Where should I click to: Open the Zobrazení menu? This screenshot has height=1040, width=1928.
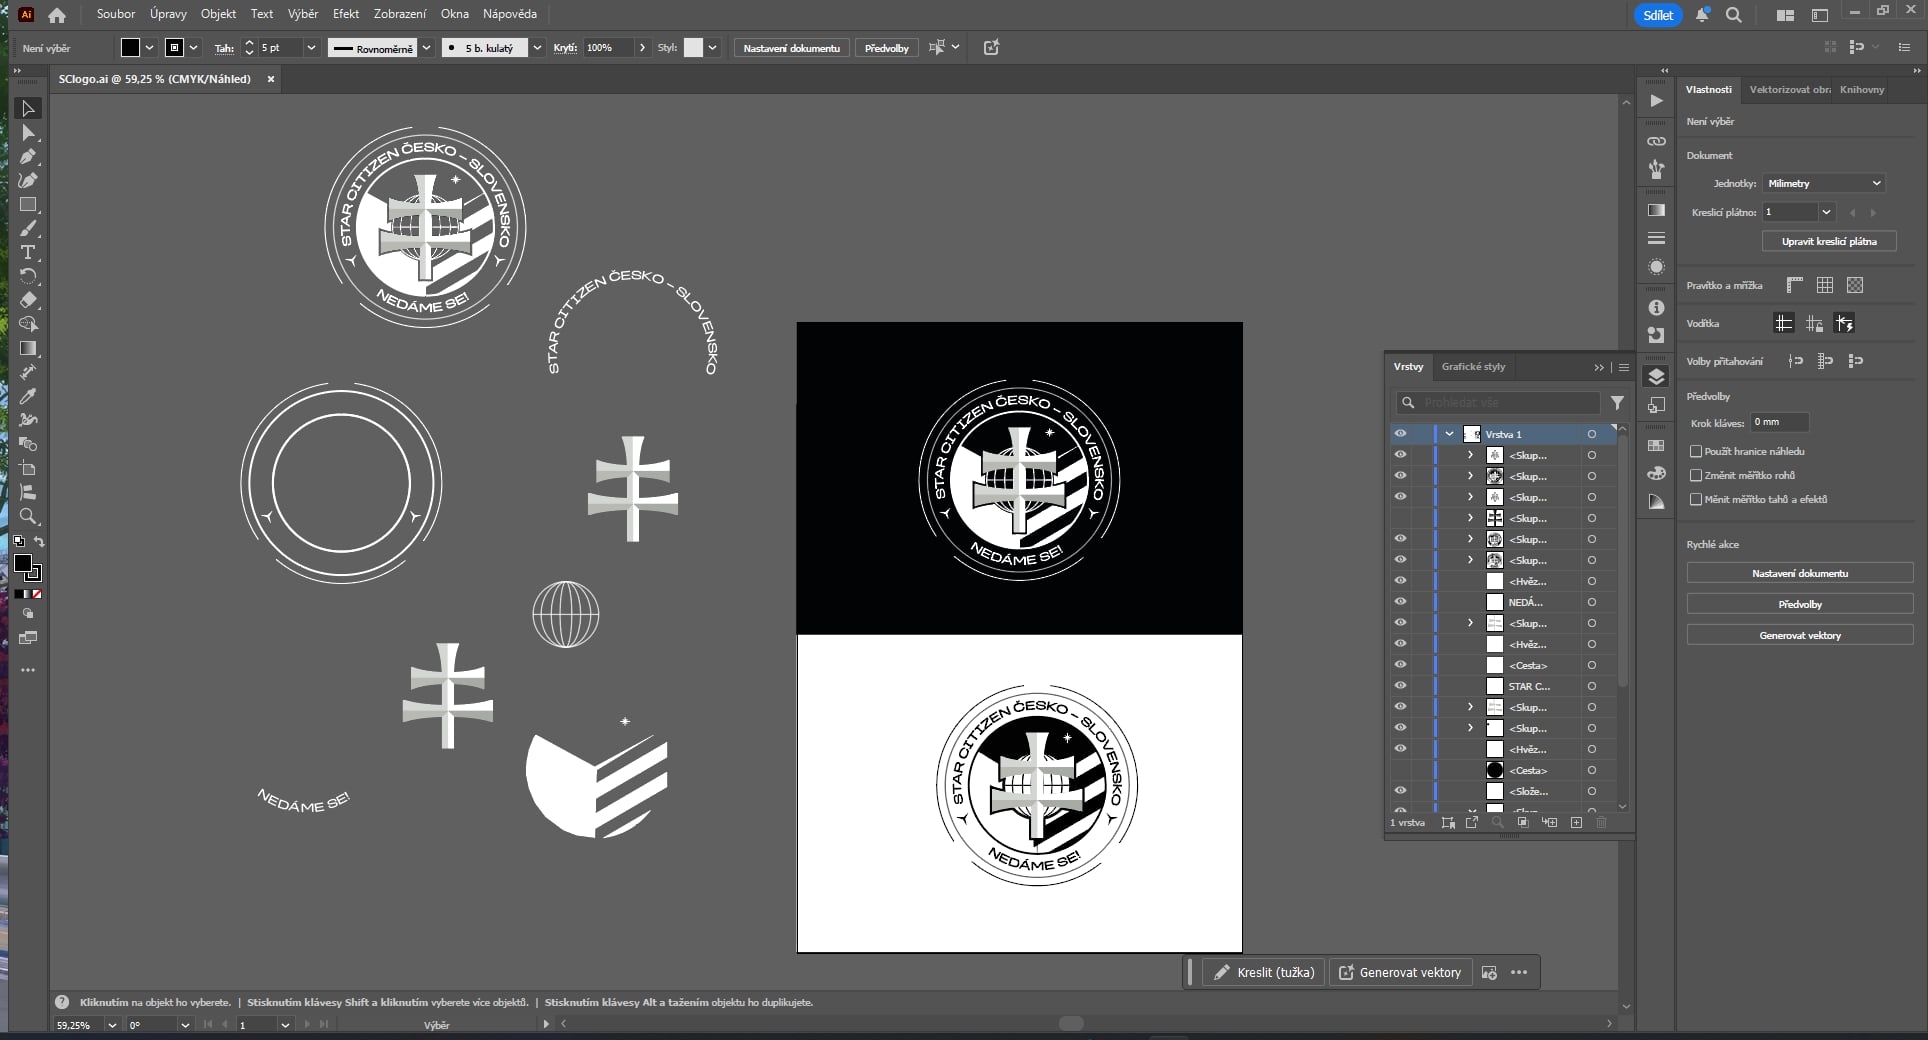400,14
